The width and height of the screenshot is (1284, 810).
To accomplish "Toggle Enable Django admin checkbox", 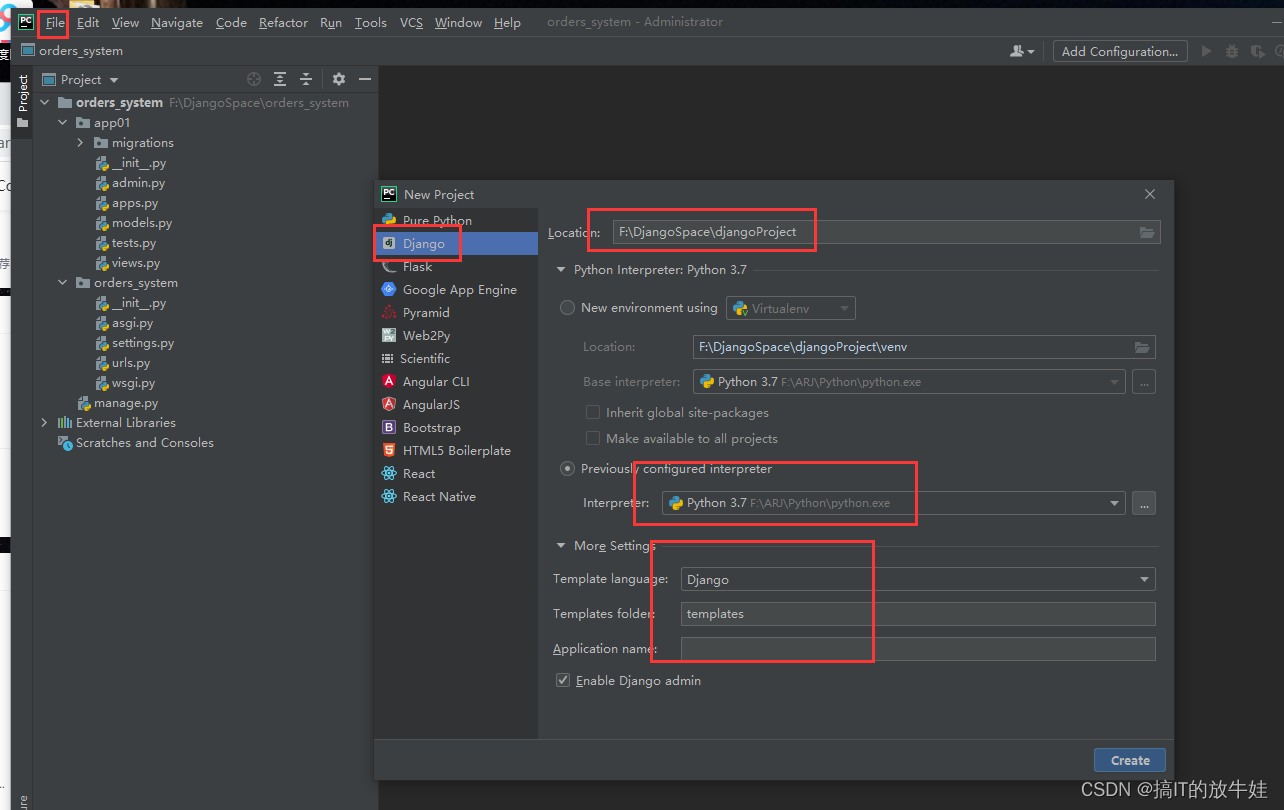I will click(562, 680).
